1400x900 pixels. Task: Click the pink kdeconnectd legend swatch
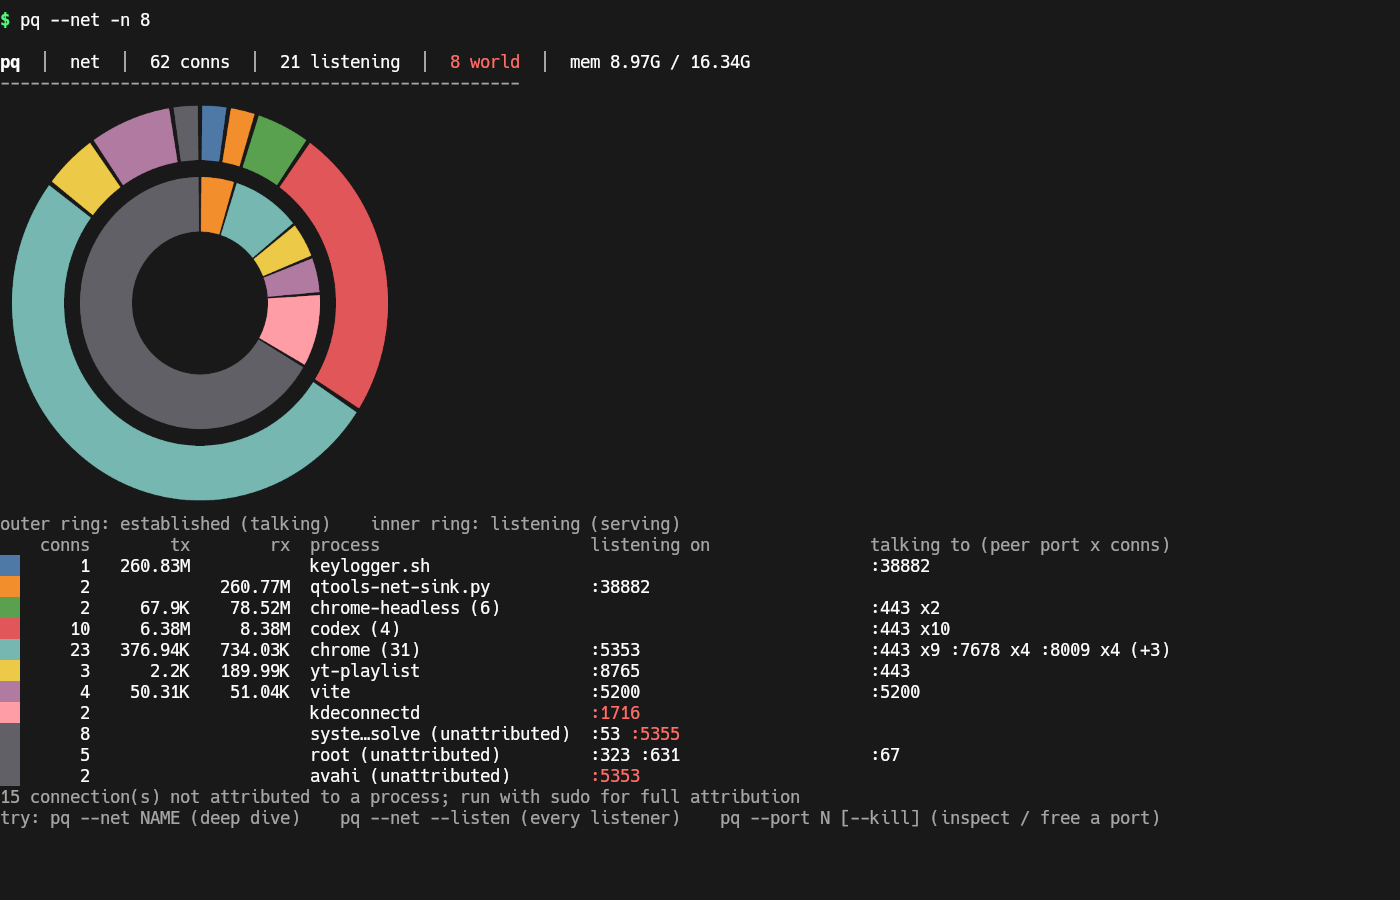tap(10, 713)
